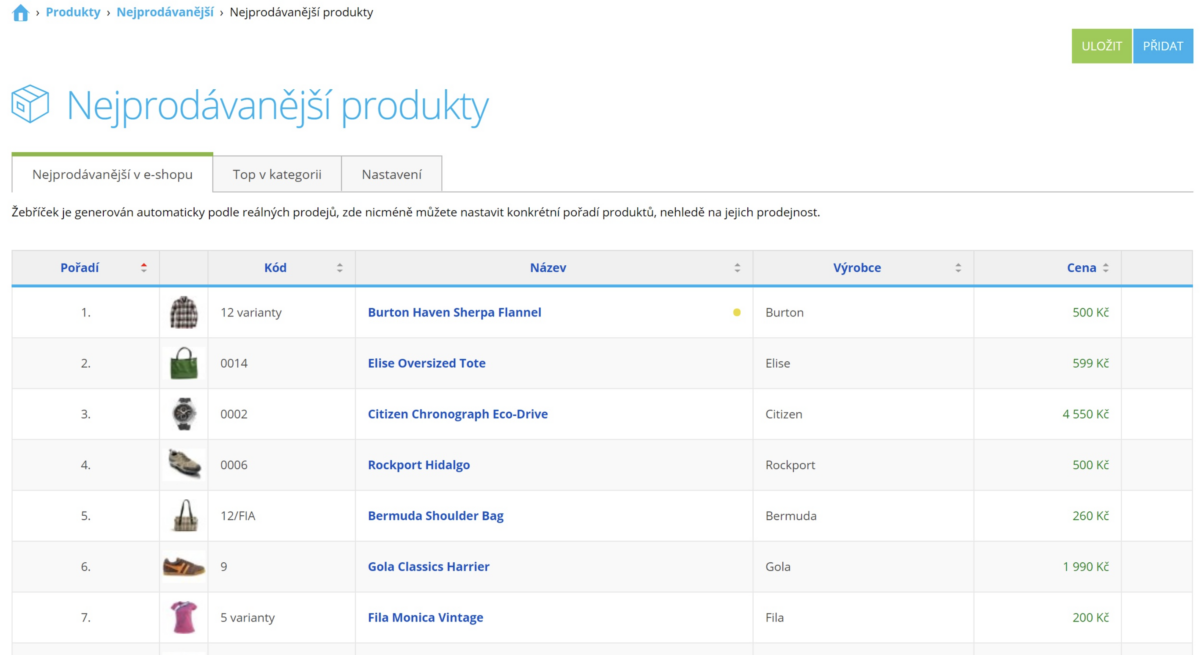1200x655 pixels.
Task: Click the Kód column header label
Action: tap(275, 268)
